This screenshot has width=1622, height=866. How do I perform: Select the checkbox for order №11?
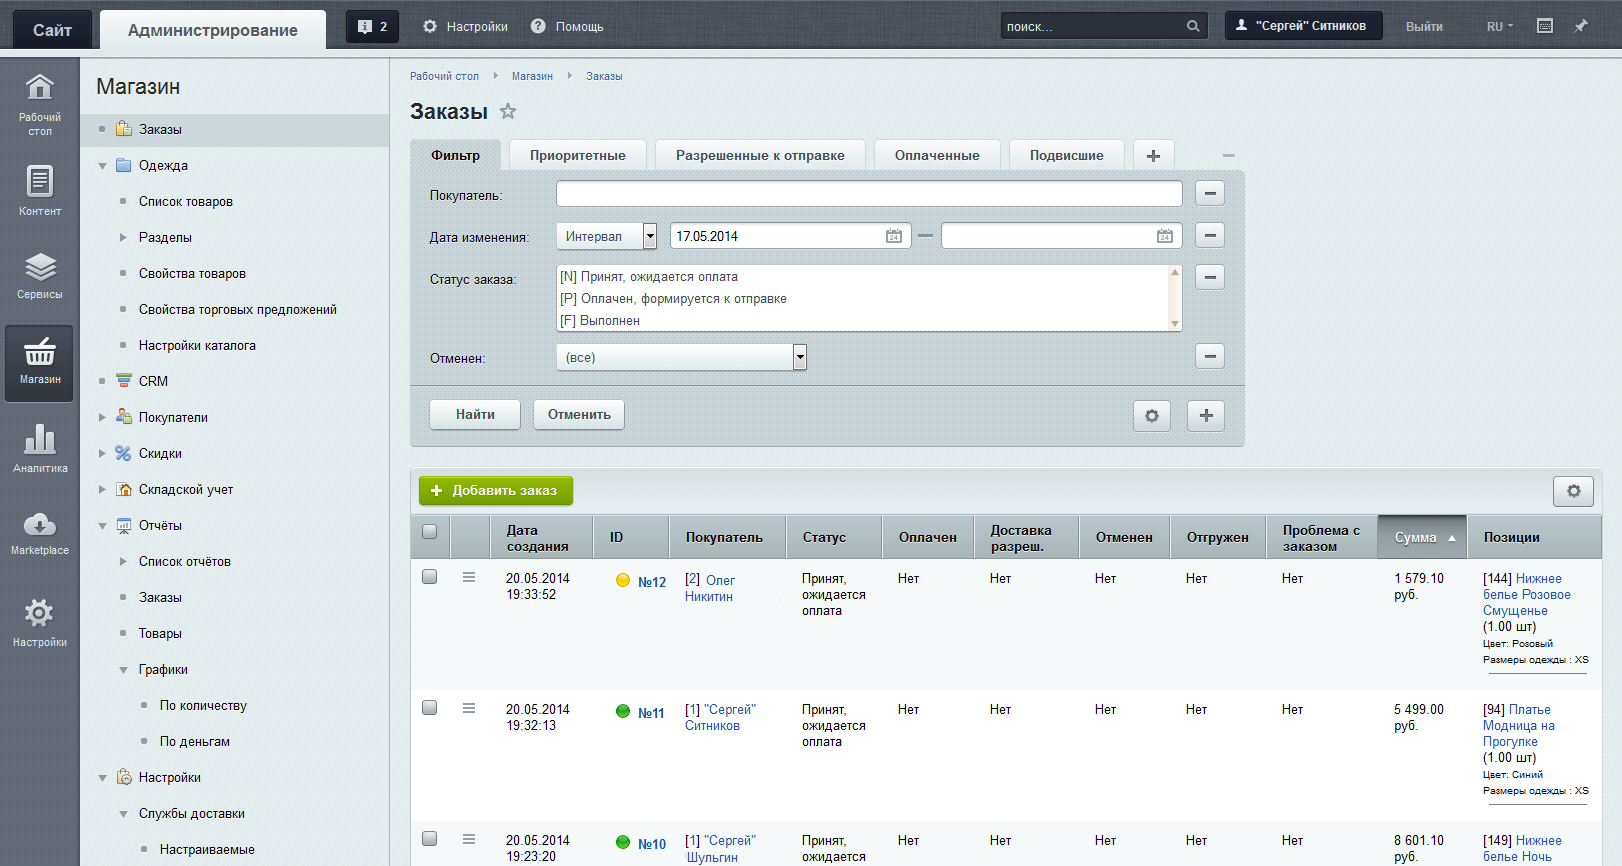point(430,708)
